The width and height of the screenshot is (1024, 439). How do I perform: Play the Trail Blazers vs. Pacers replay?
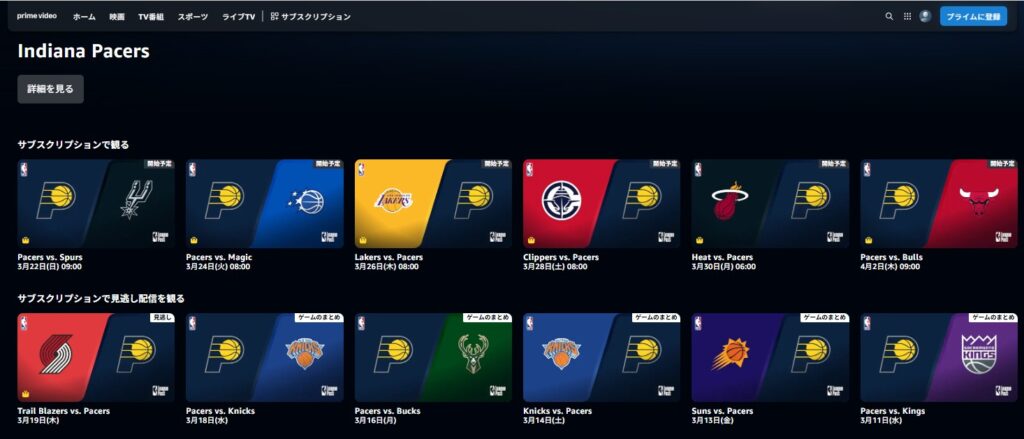coord(96,357)
